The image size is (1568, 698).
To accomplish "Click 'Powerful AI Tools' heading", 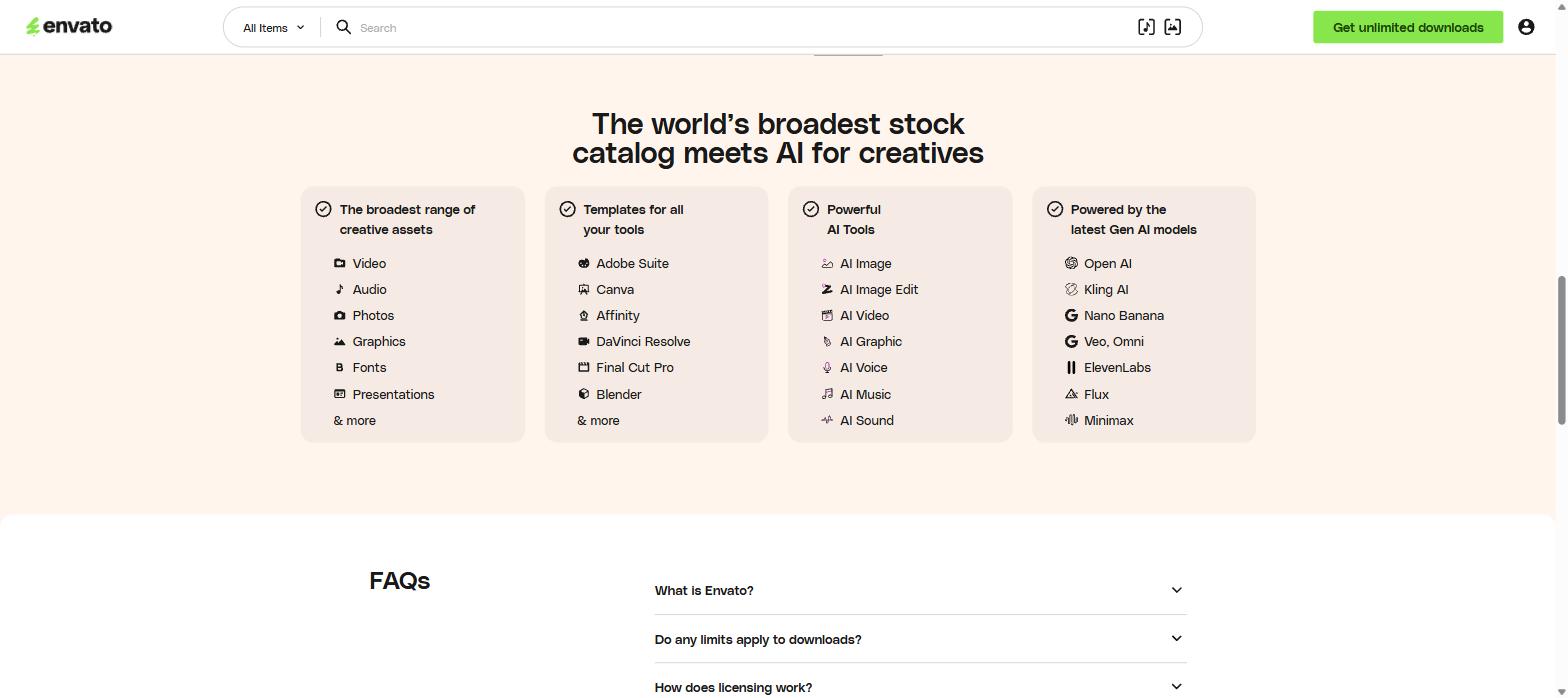I will pyautogui.click(x=854, y=219).
